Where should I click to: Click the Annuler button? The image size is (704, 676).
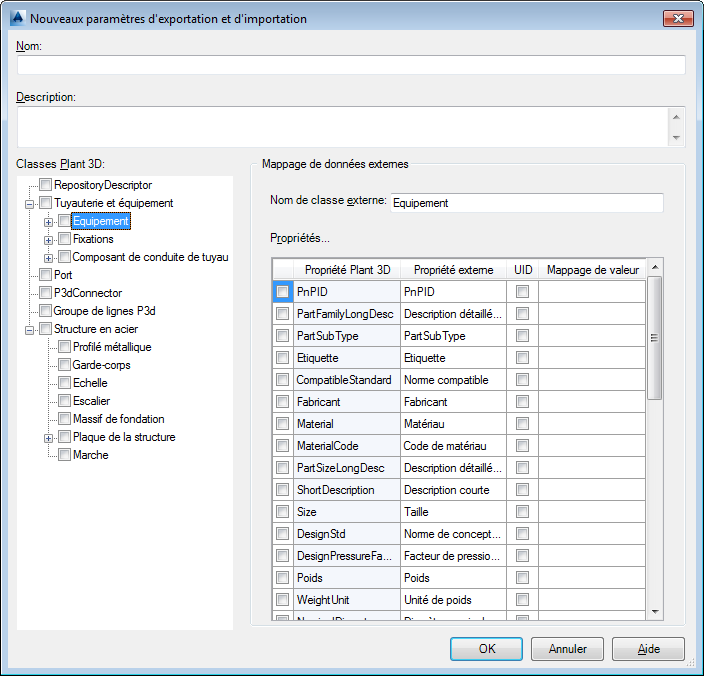click(x=567, y=649)
